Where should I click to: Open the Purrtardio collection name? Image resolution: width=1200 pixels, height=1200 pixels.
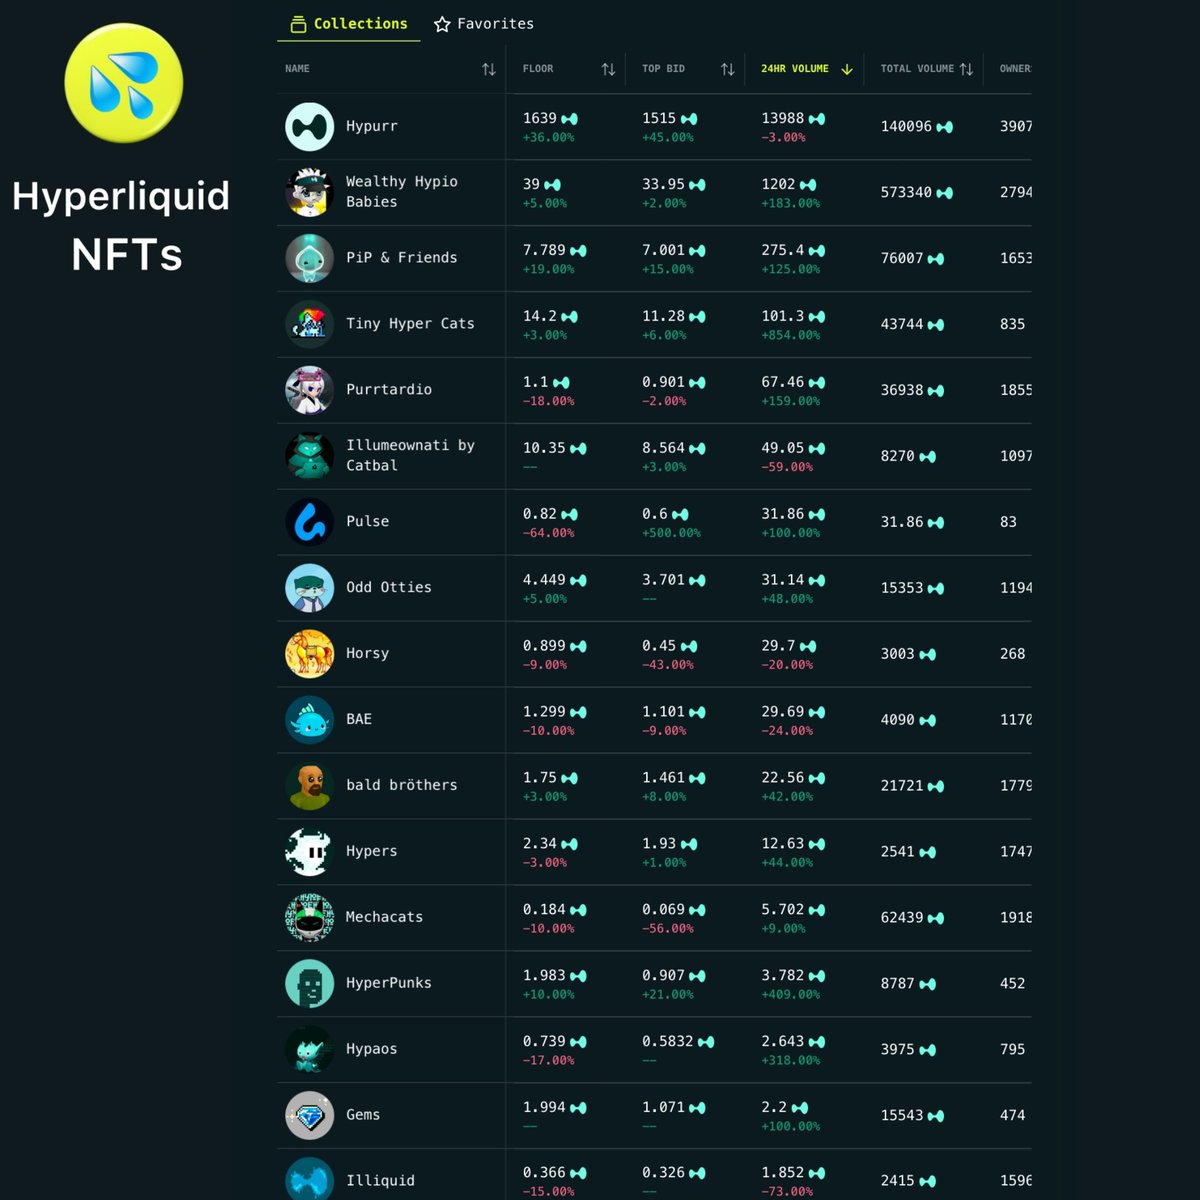pos(389,390)
